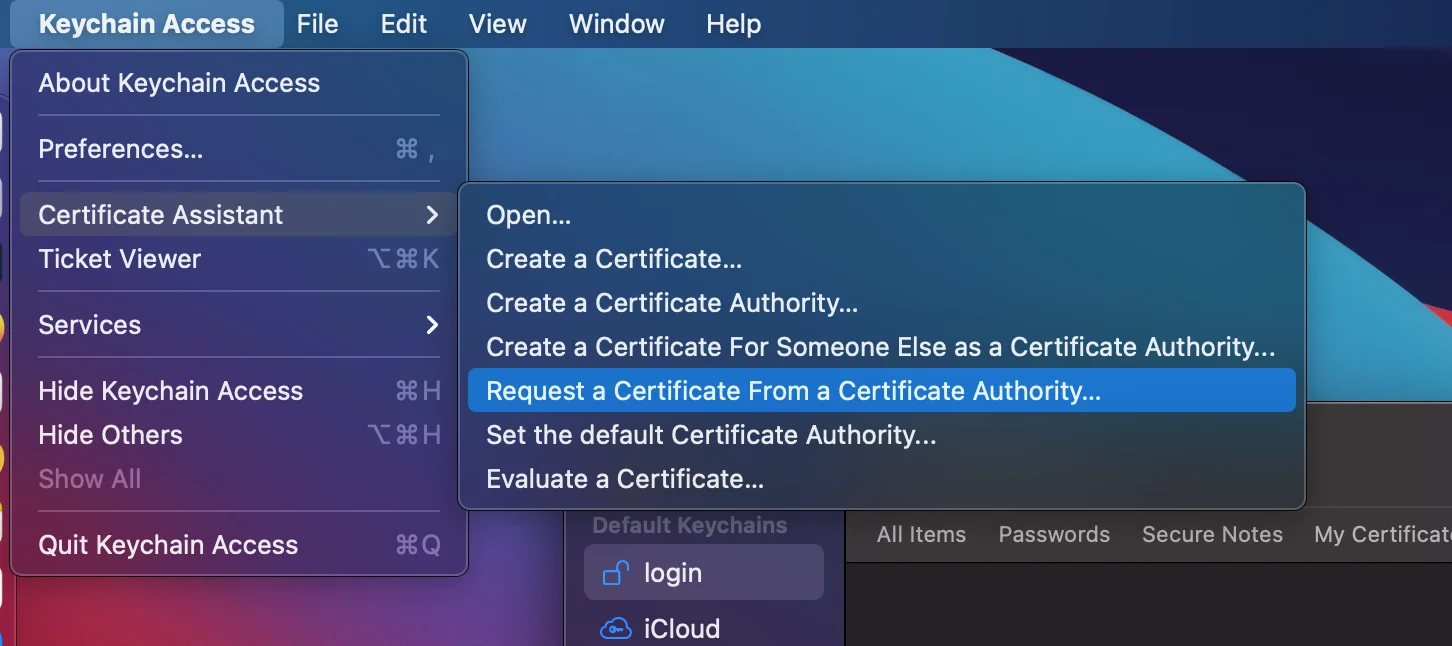
Task: Switch to the Secure Notes tab
Action: [x=1212, y=535]
